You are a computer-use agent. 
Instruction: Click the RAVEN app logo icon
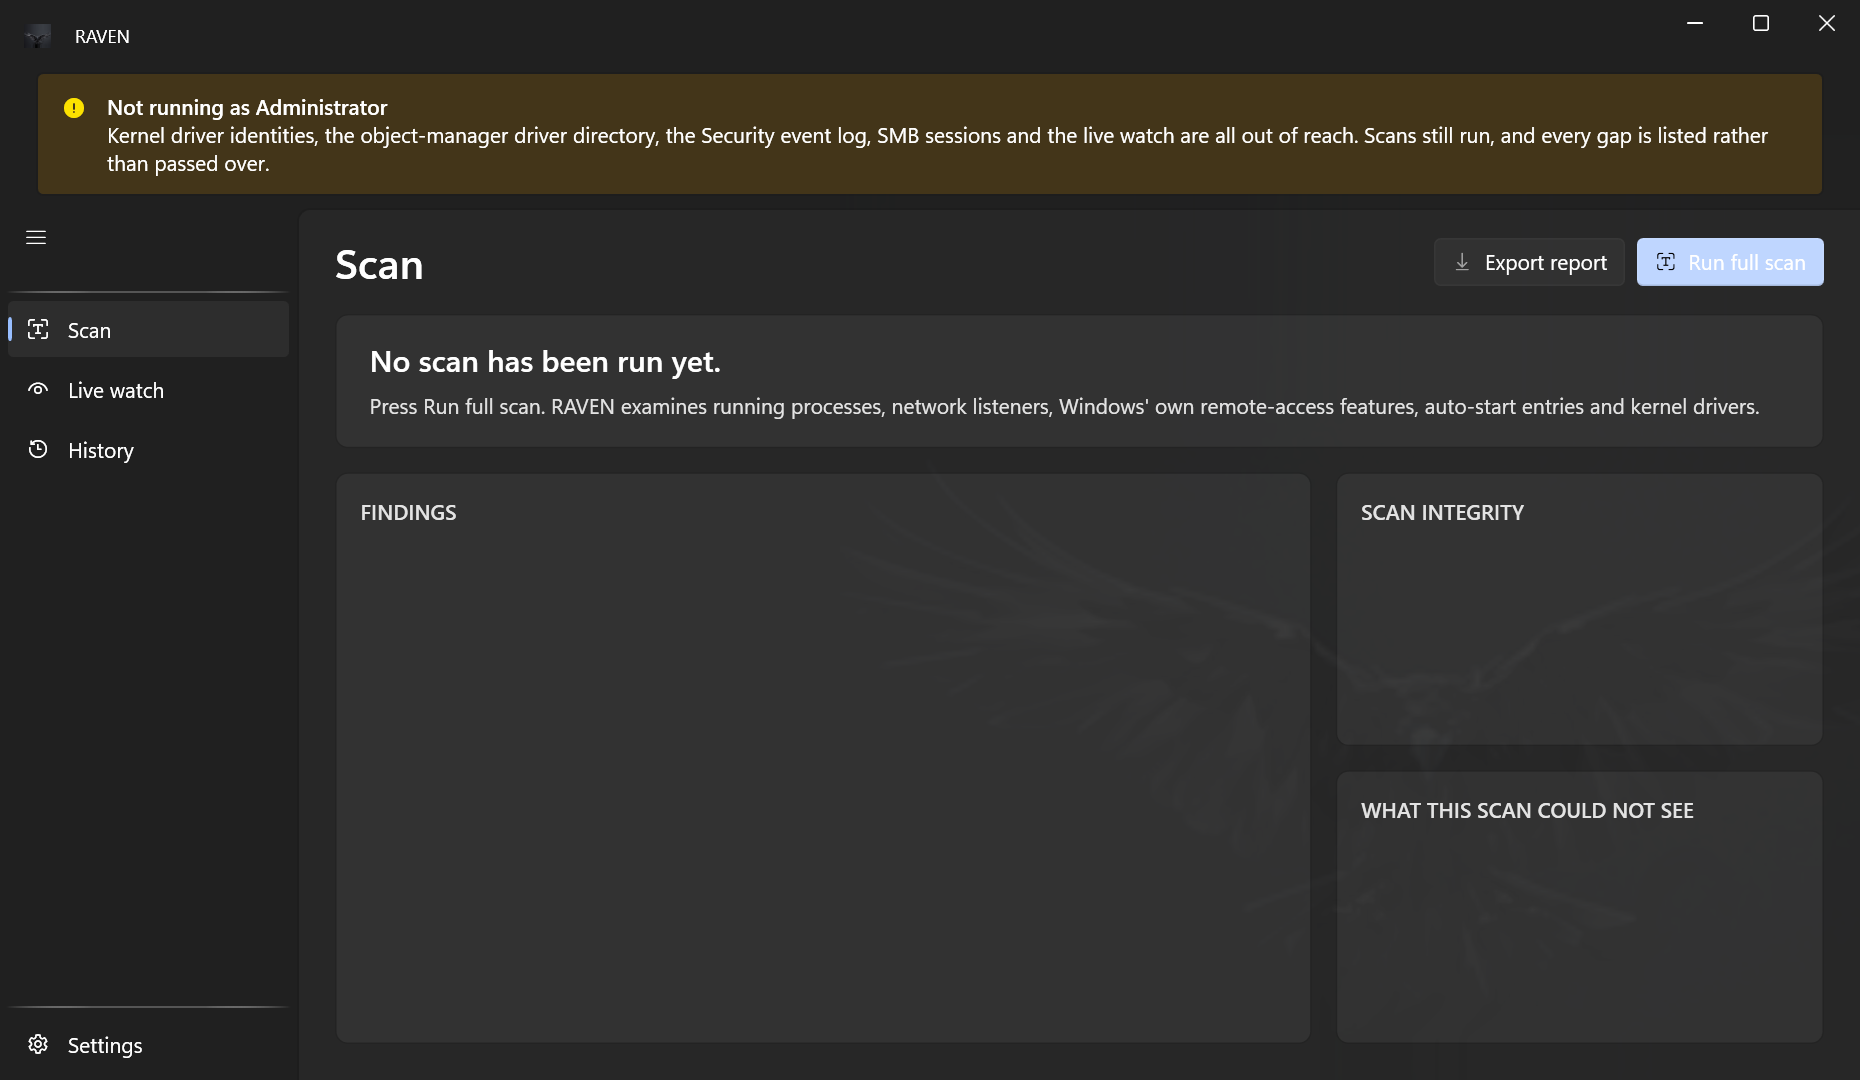38,36
